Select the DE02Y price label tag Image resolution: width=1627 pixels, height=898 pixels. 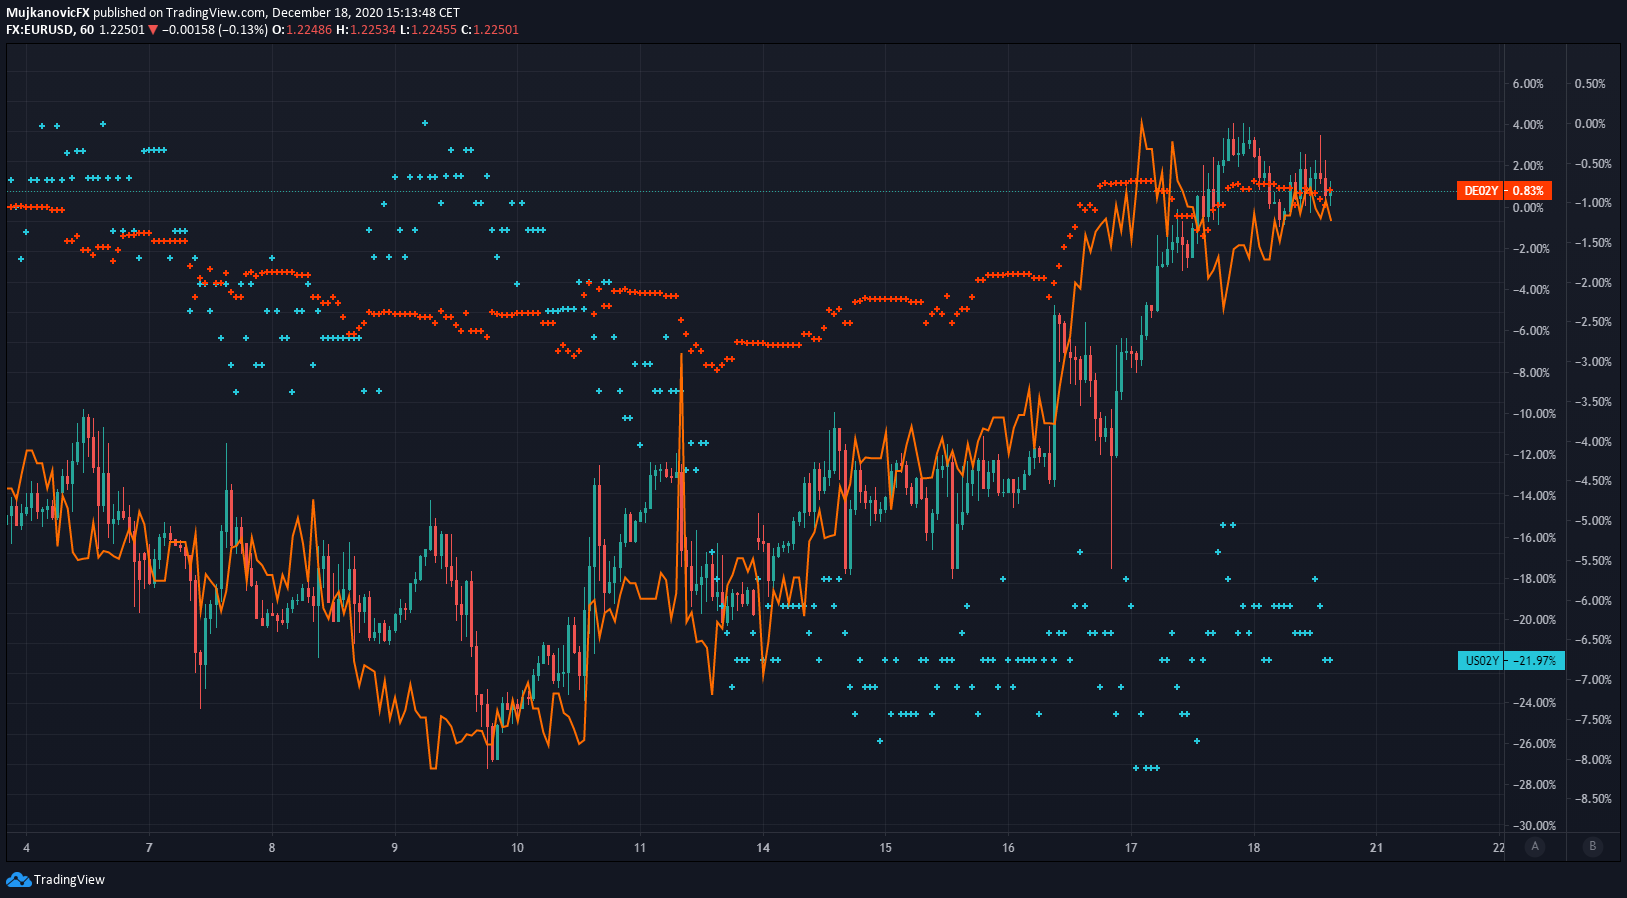click(1504, 191)
